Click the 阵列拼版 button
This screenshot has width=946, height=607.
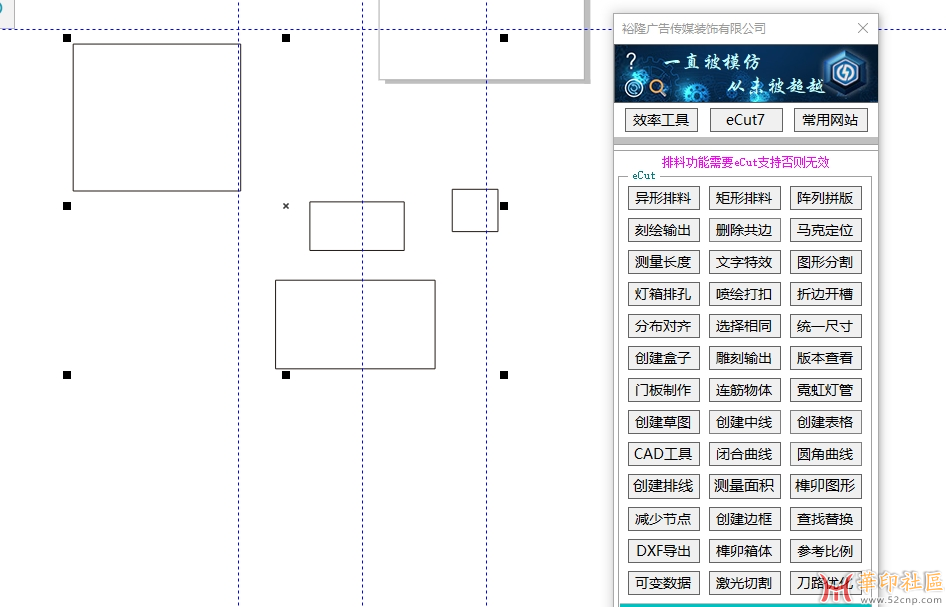[825, 198]
